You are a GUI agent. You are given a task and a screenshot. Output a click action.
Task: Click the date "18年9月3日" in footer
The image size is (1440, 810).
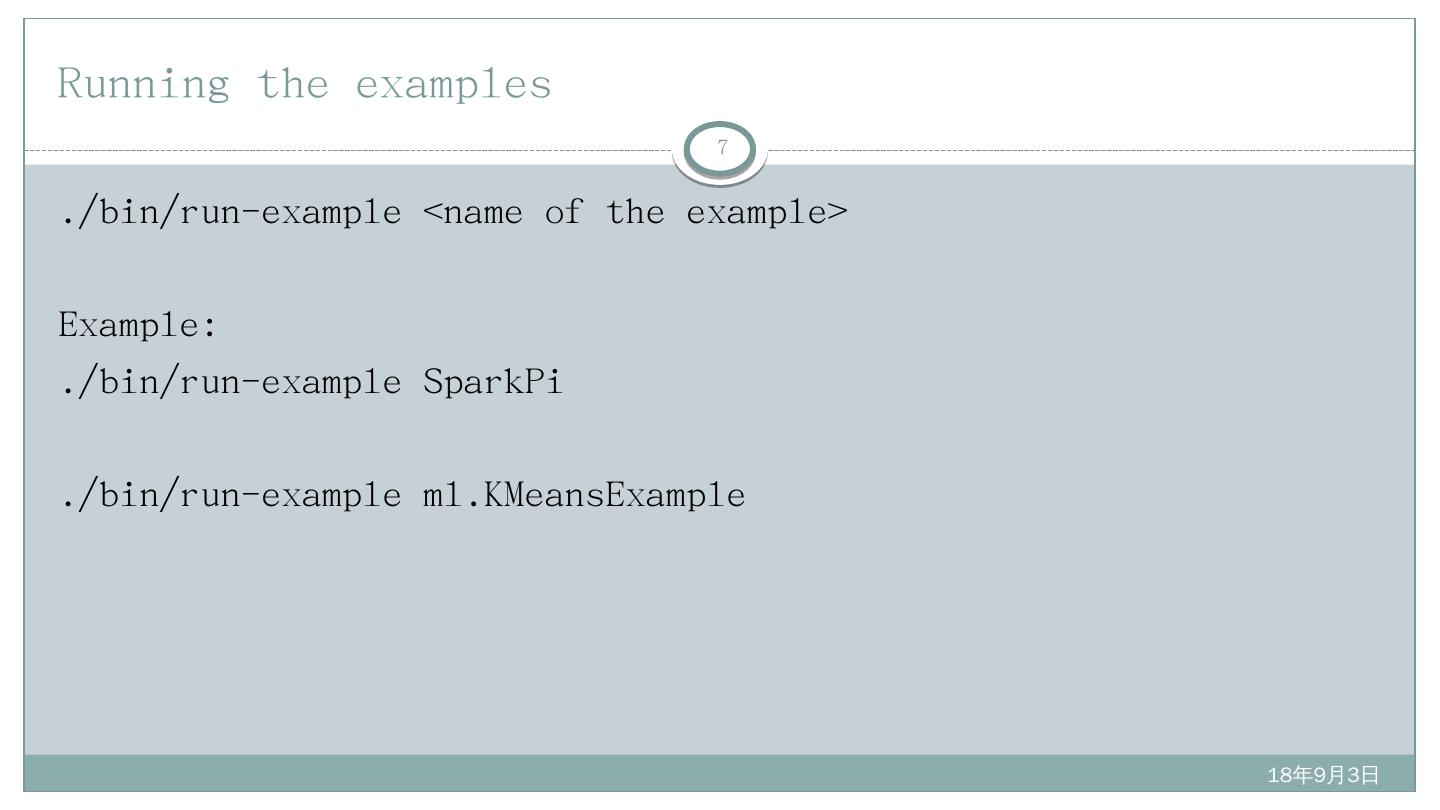point(1322,775)
